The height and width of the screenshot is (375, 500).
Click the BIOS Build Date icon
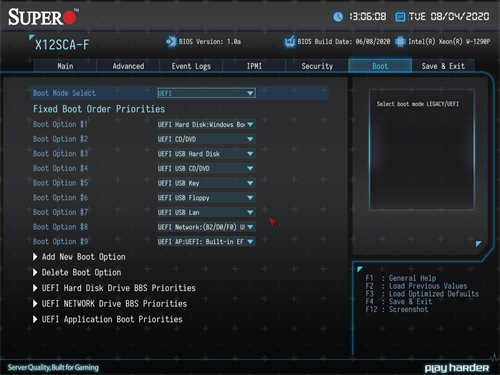point(289,42)
